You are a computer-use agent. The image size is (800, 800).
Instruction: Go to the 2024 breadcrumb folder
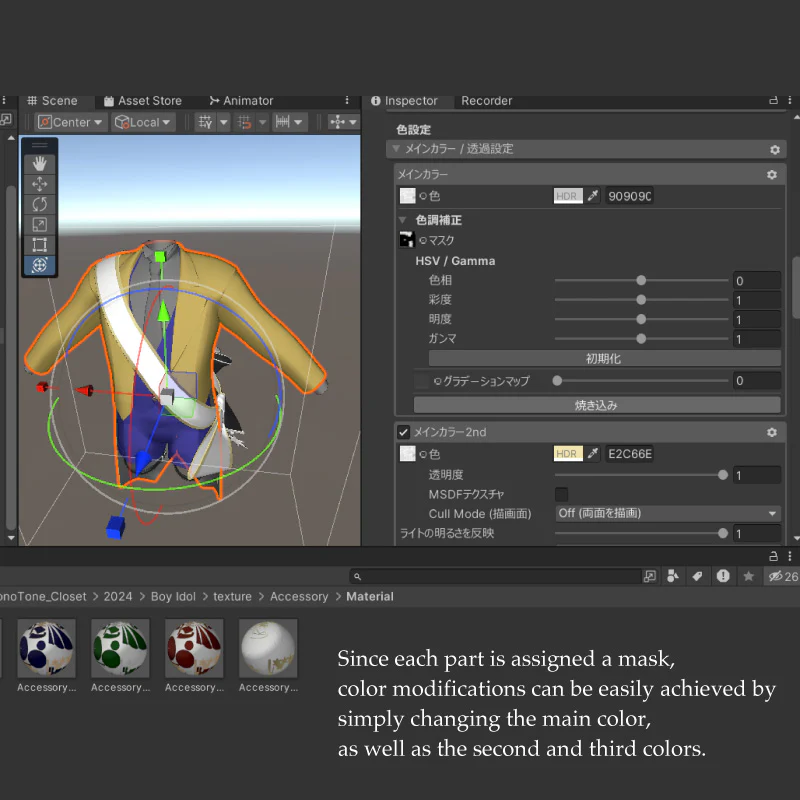tap(118, 596)
